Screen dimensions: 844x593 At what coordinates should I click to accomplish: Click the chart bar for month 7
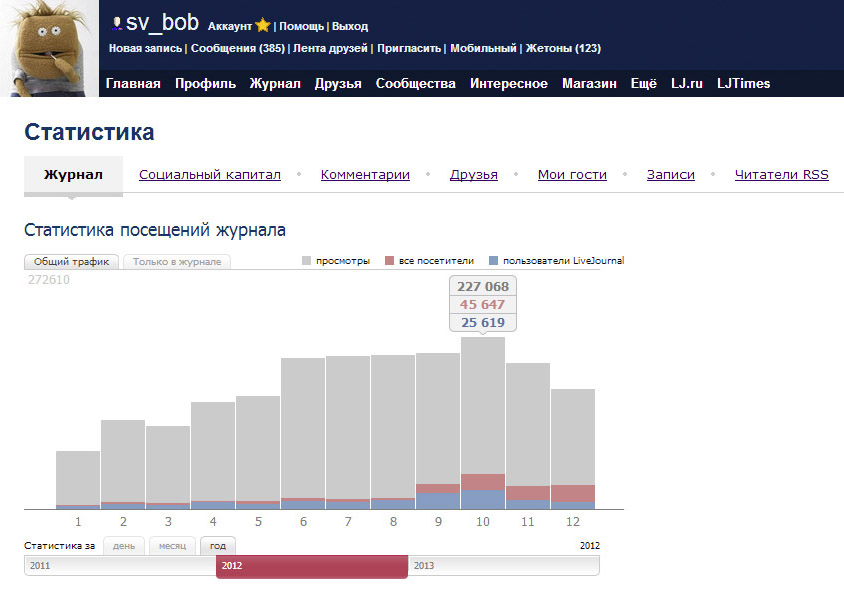tap(348, 432)
